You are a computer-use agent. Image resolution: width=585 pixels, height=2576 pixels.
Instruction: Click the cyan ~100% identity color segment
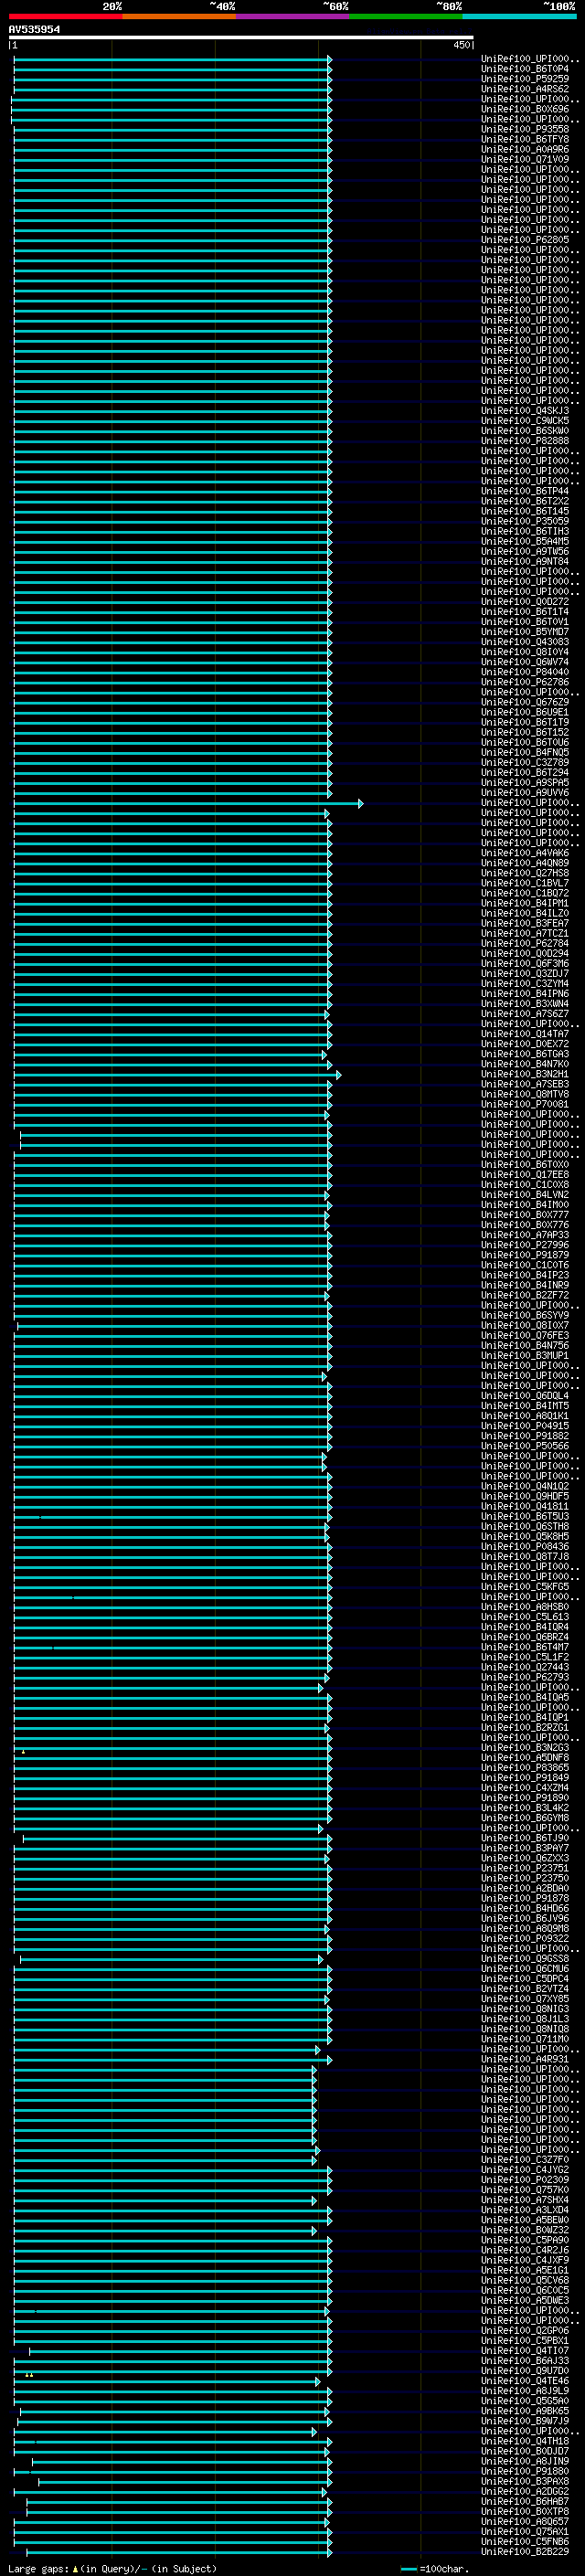coord(520,16)
